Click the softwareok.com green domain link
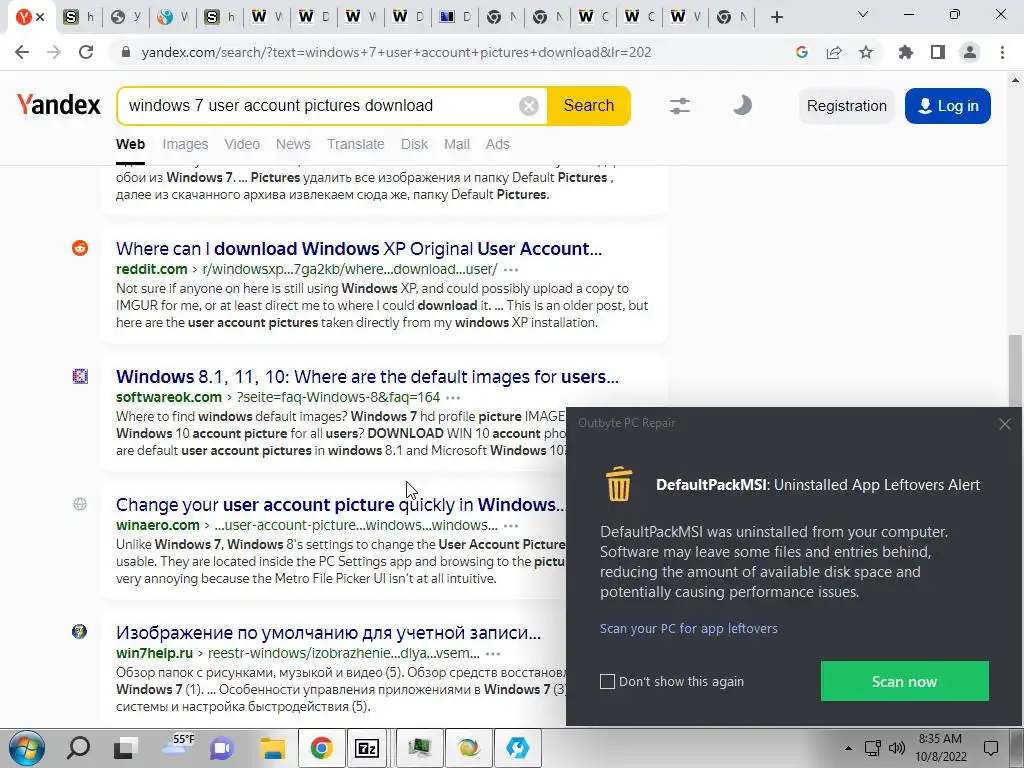 pos(168,397)
